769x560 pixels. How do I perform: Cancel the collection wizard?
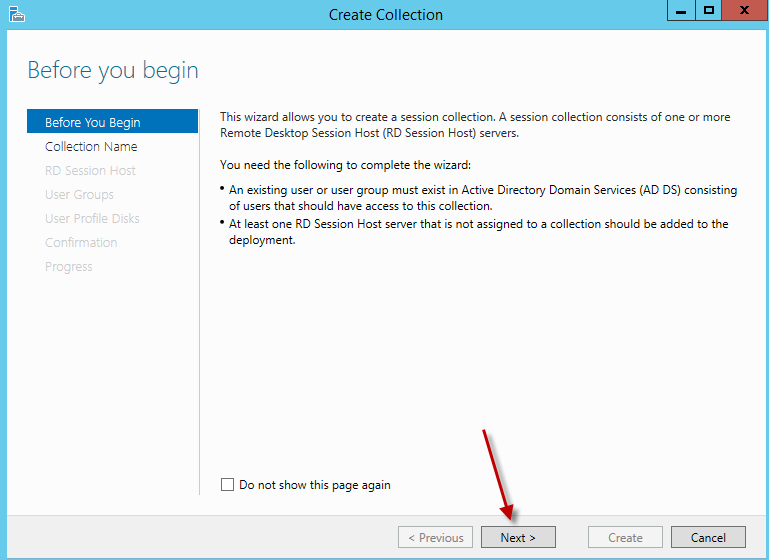[708, 537]
